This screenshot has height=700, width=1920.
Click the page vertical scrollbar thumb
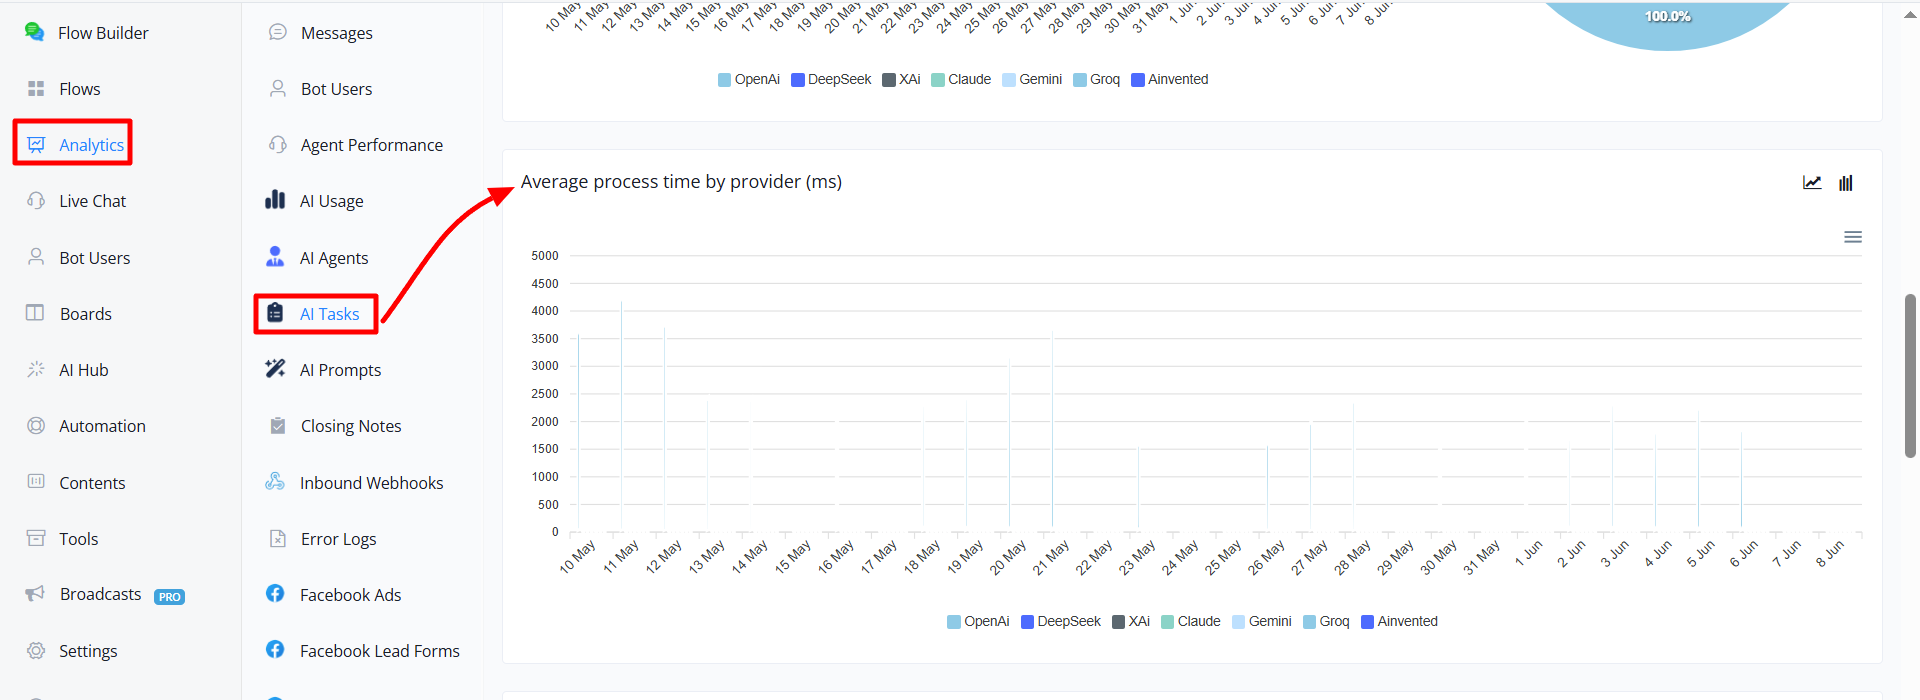coord(1910,376)
